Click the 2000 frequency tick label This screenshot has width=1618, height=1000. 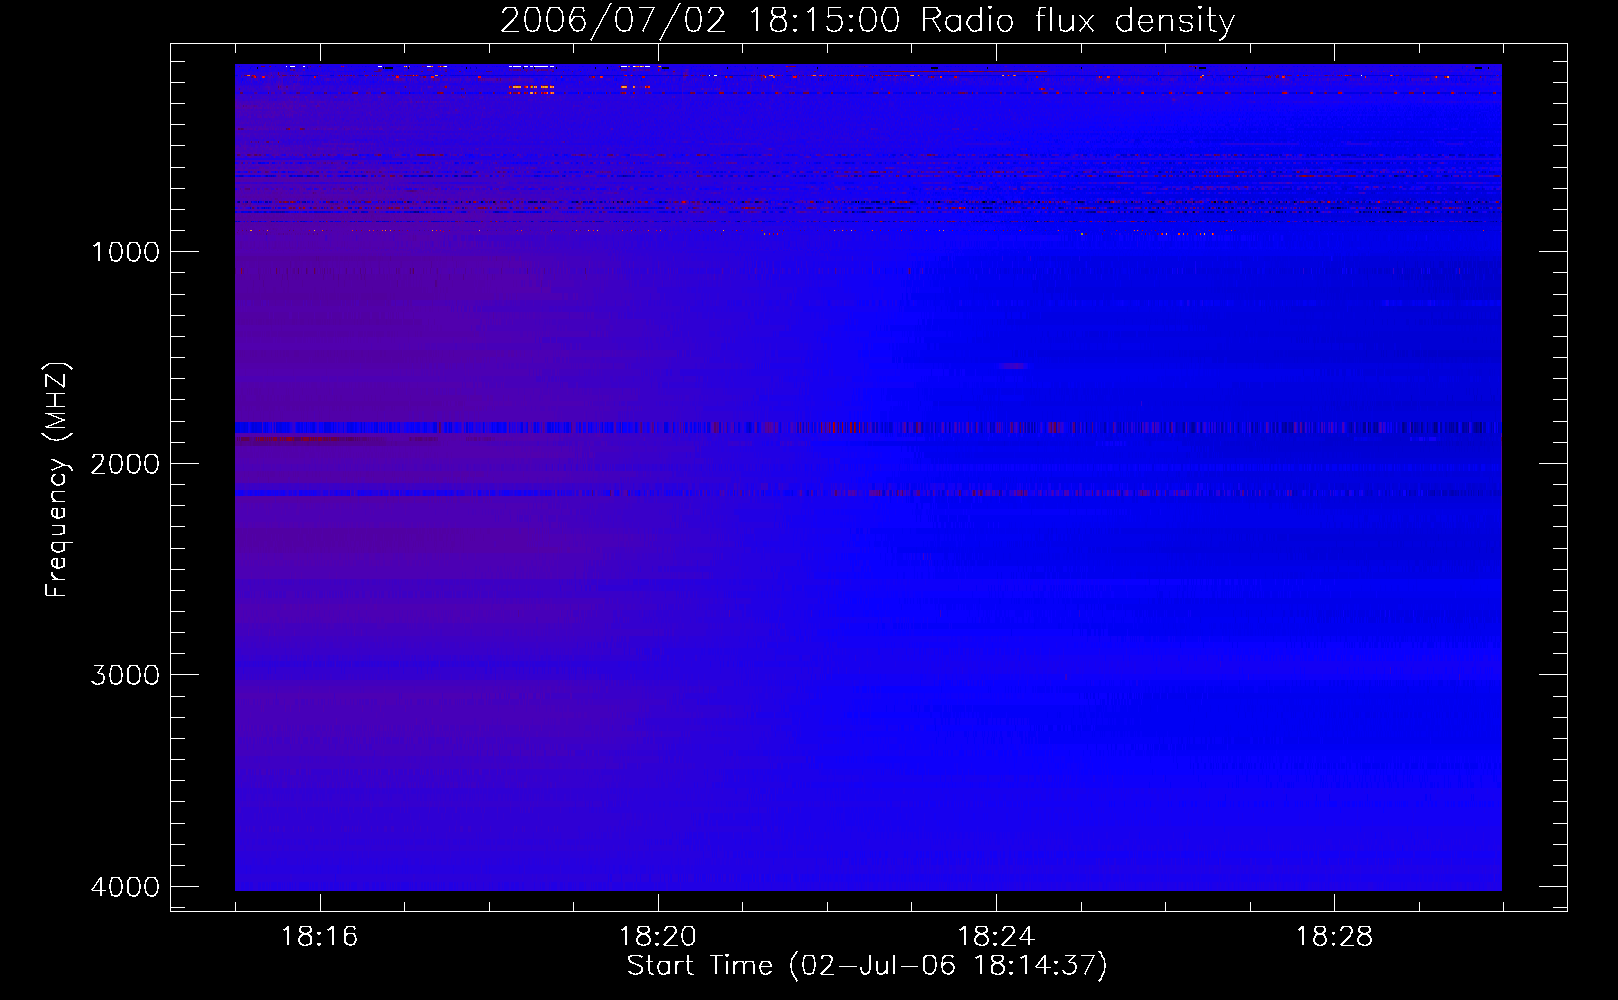pyautogui.click(x=125, y=464)
